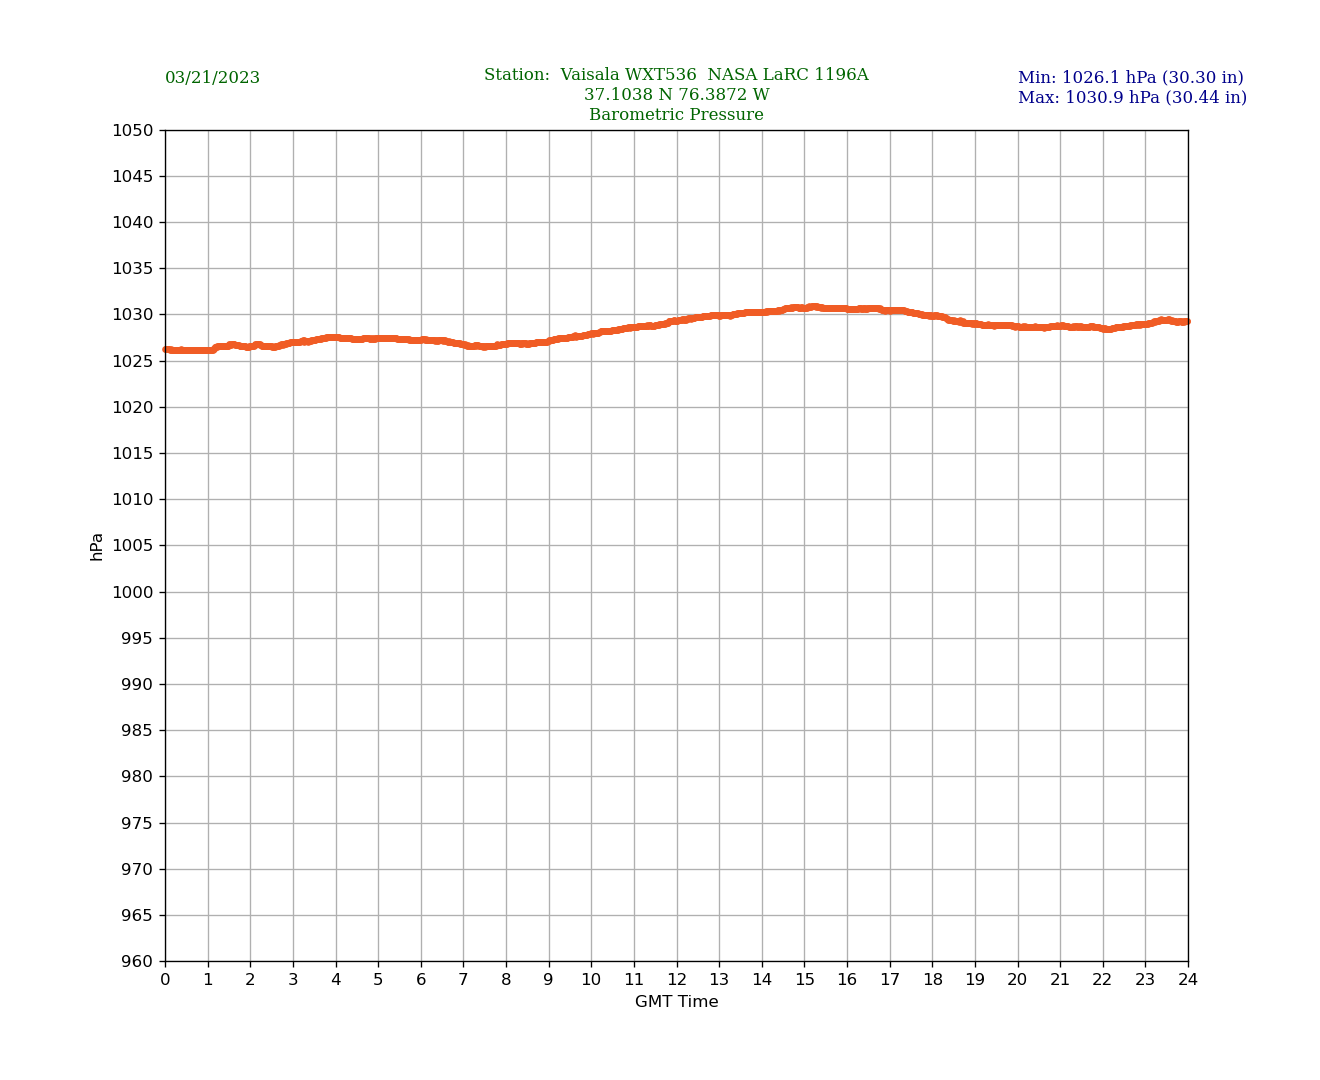
Task: Click the orange pressure line at hour 15
Action: pos(805,308)
